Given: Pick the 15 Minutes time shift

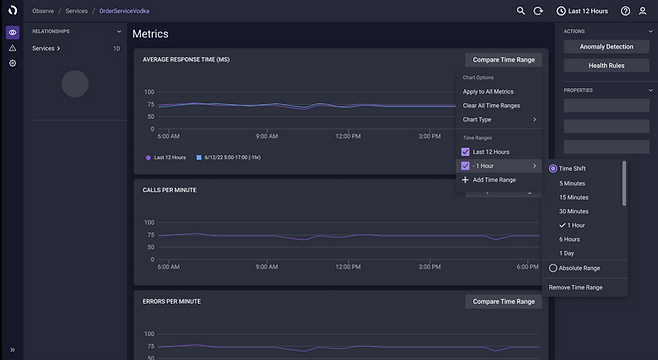Looking at the screenshot, I should point(574,197).
